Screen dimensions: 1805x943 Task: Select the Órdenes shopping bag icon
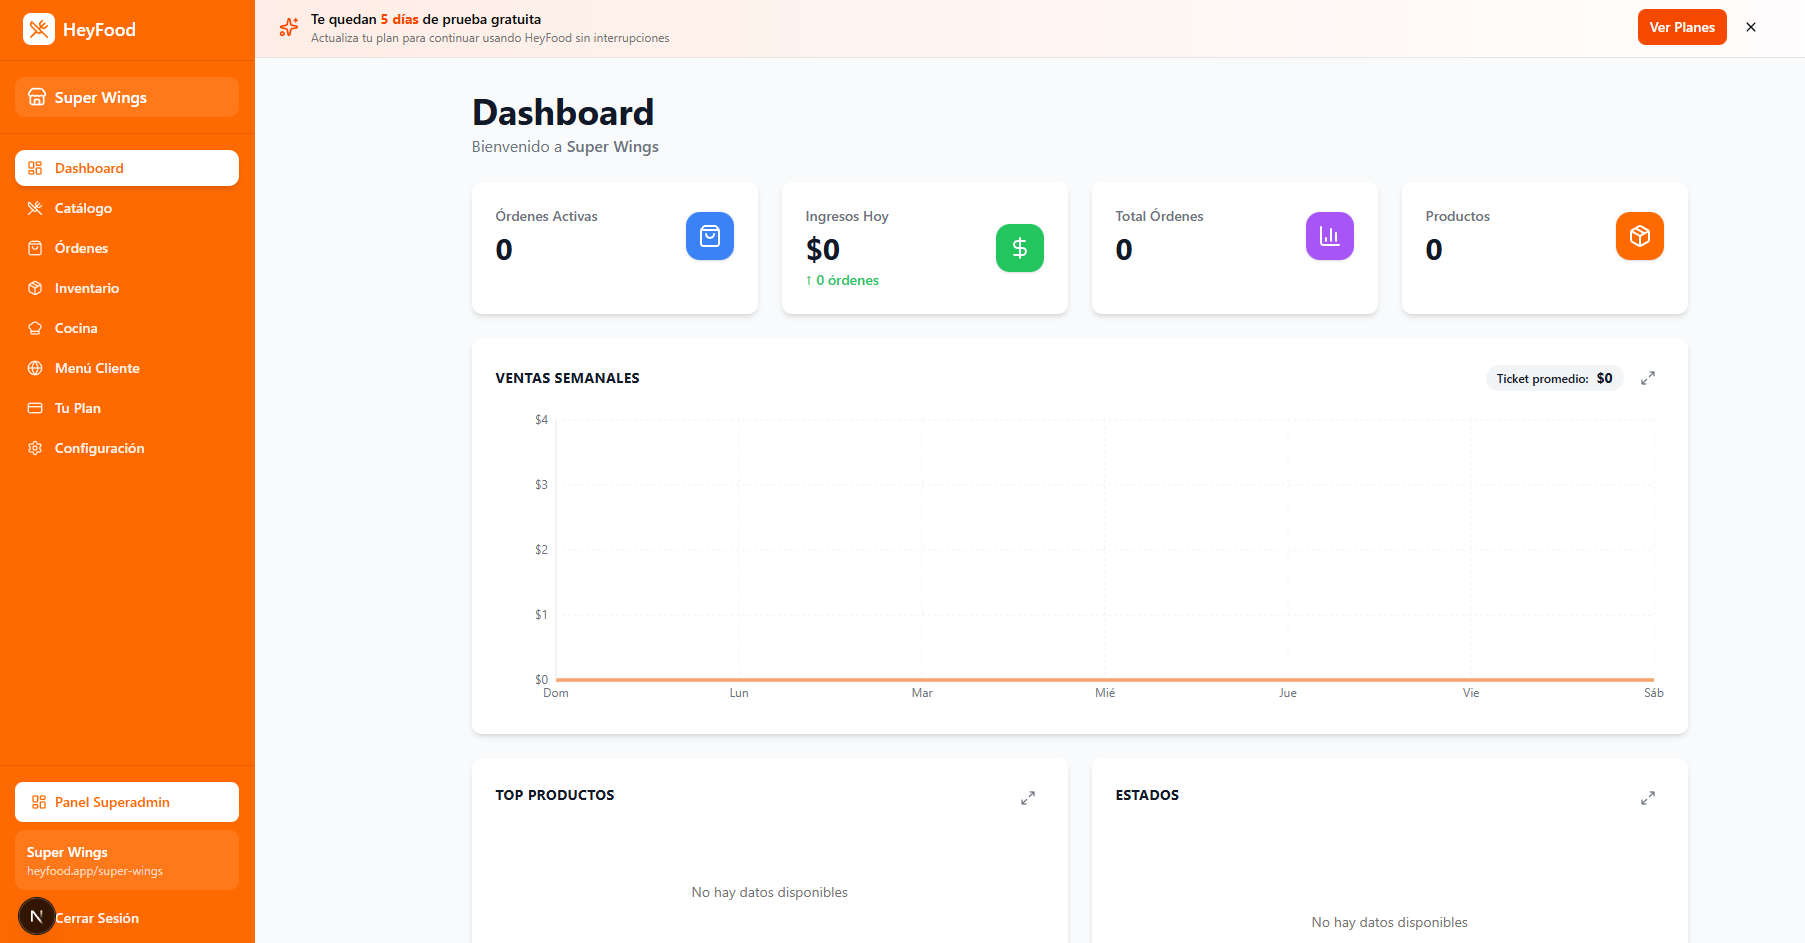(x=35, y=248)
